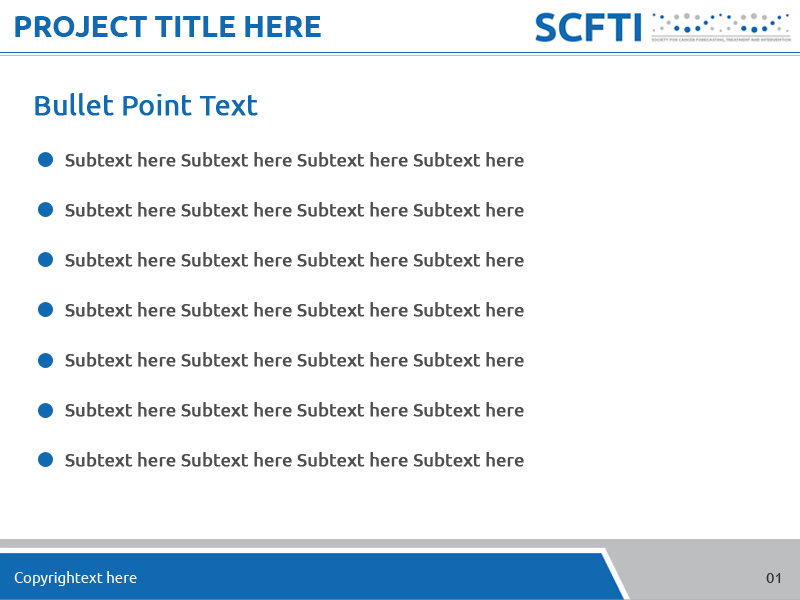The height and width of the screenshot is (600, 800).
Task: Click the first Subtext here line
Action: coord(294,160)
